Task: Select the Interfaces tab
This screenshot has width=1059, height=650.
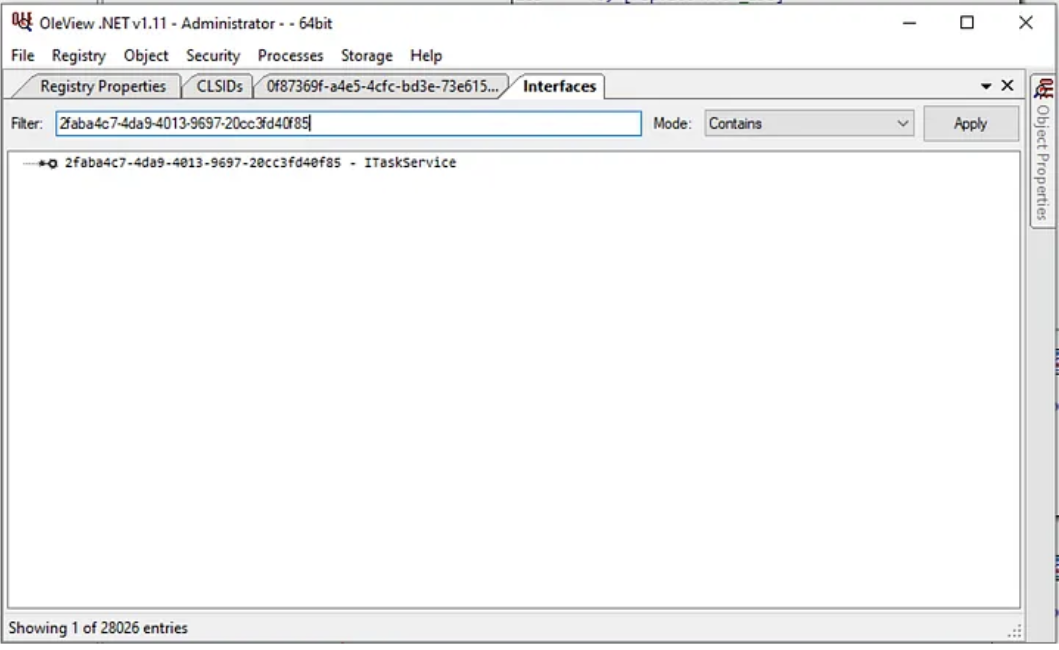Action: (559, 87)
